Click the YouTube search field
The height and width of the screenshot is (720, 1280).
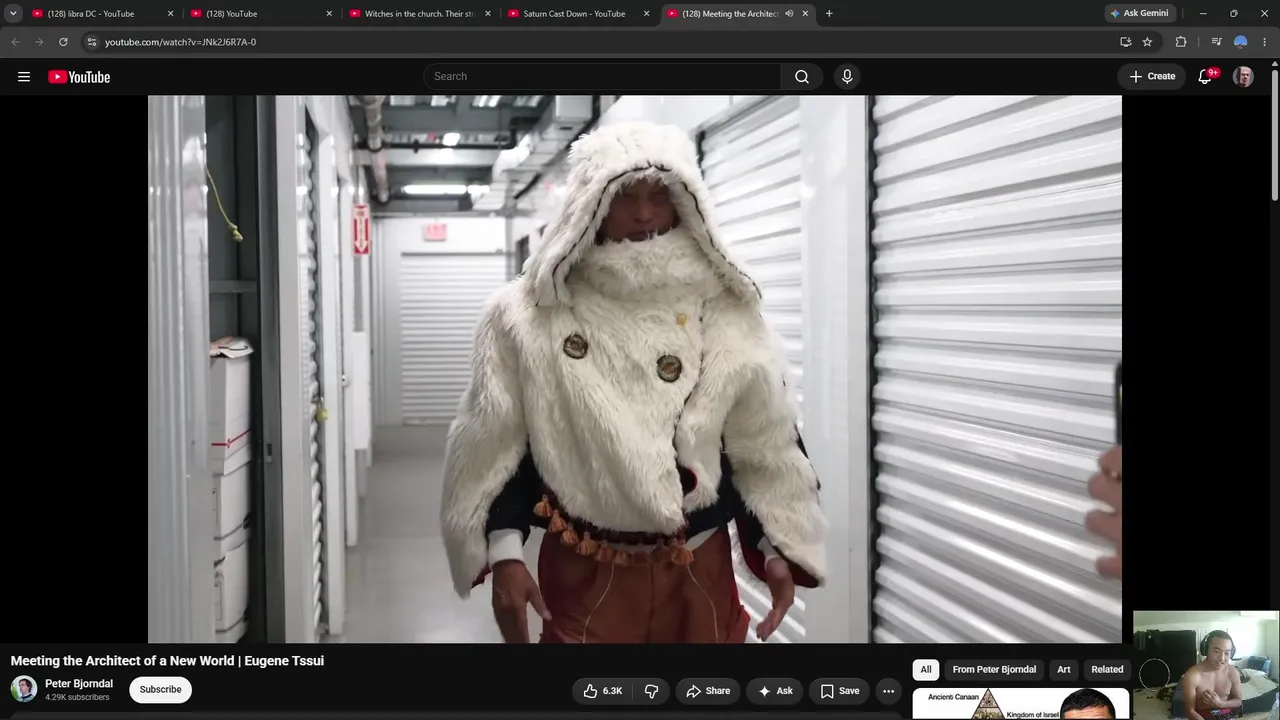tap(603, 77)
